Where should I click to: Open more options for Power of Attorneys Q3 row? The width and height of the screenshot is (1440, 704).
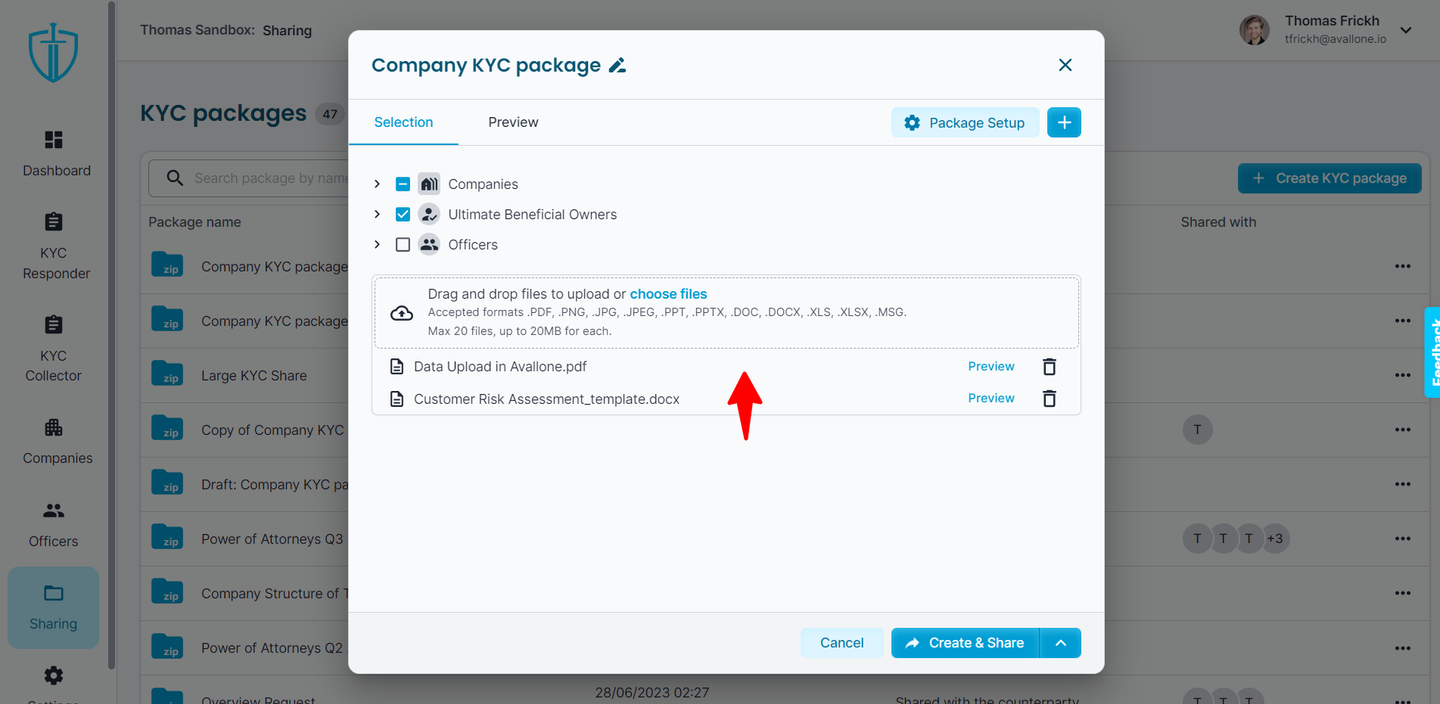point(1403,539)
